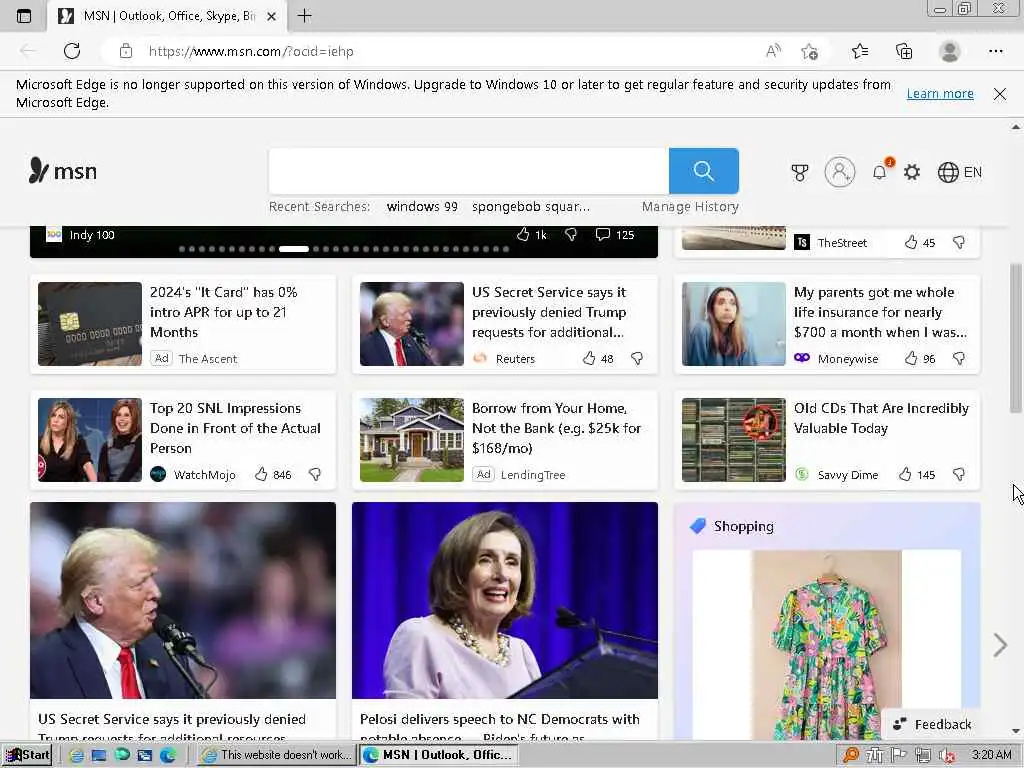Open 'Borrow from Your Home' ad headline
This screenshot has height=768, width=1024.
(x=556, y=428)
